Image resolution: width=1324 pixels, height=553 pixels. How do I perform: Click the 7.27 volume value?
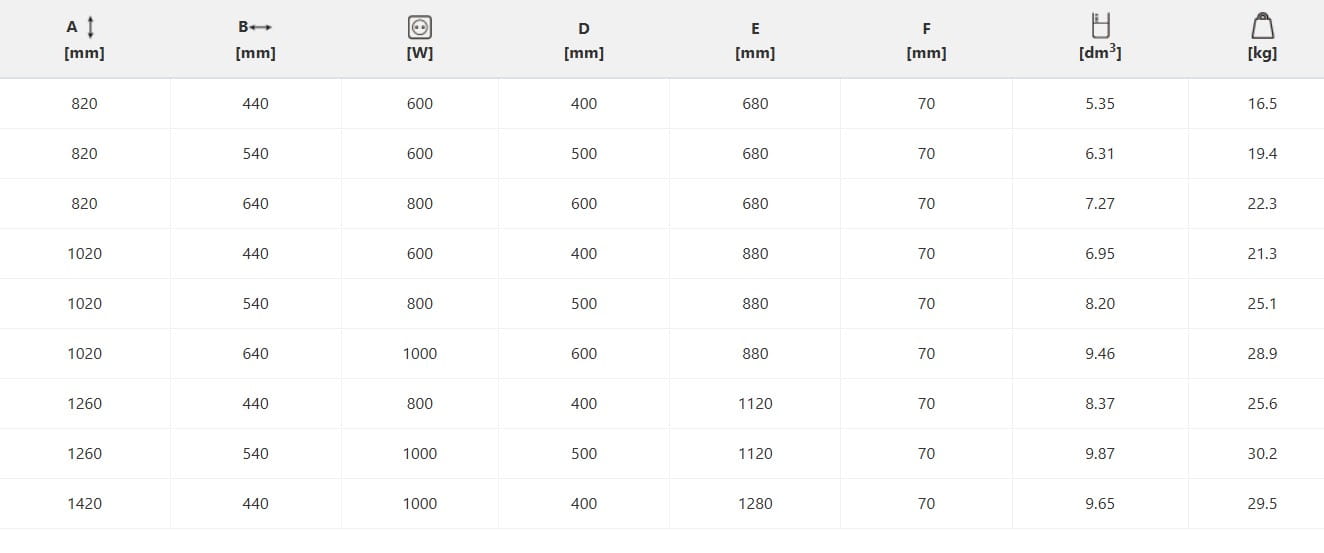point(1100,204)
